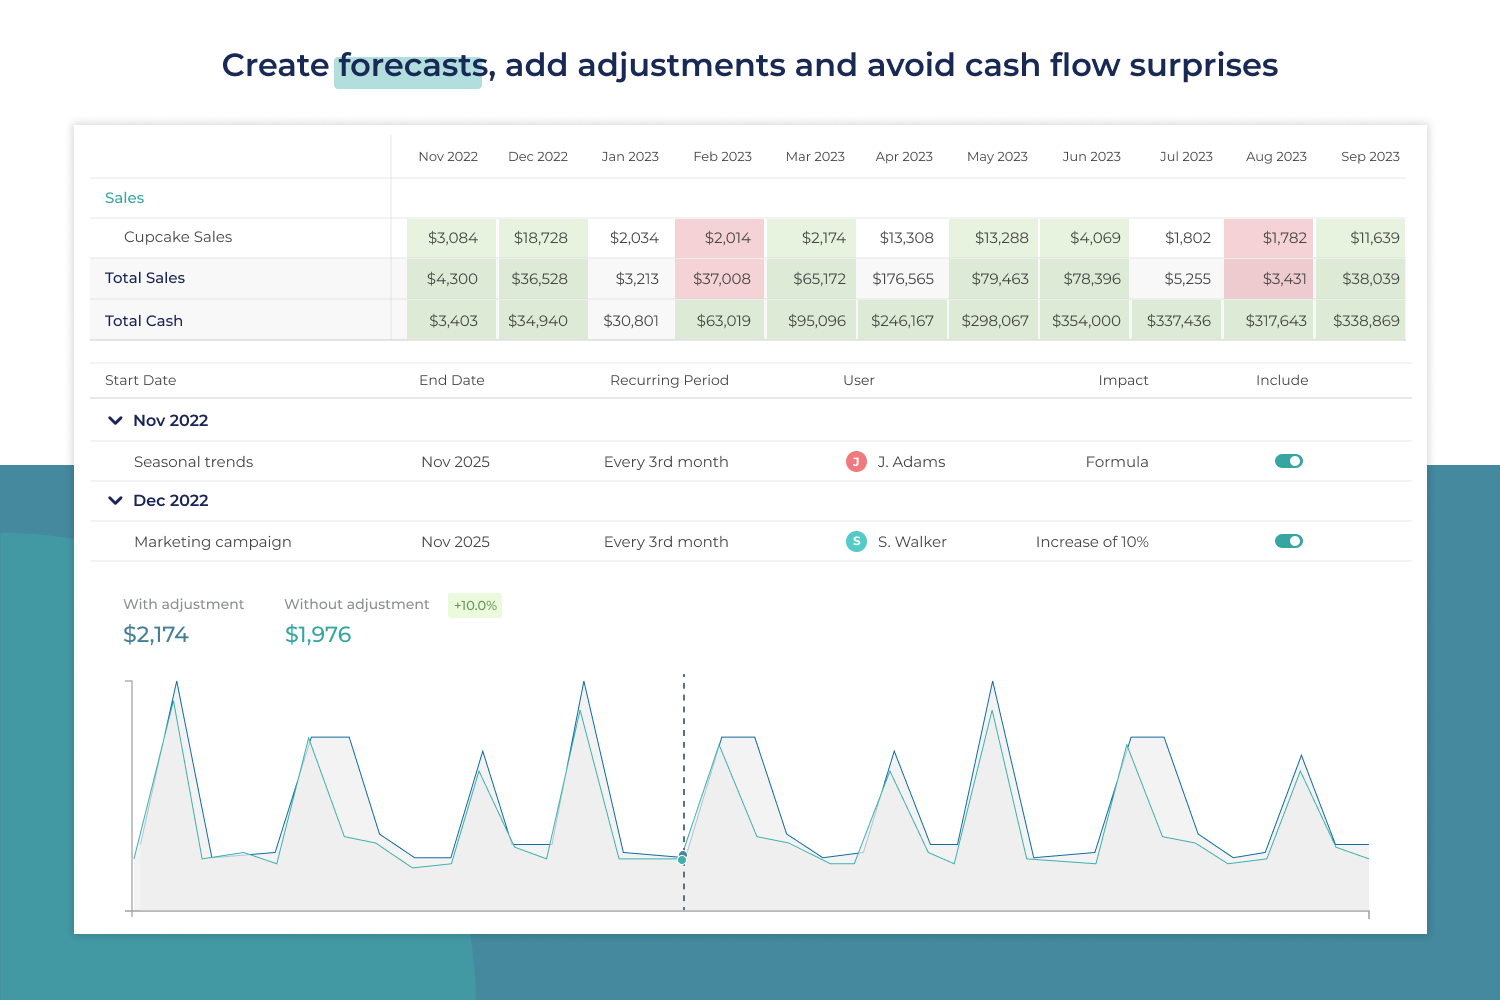Click the Jun 2023 column header

click(1091, 157)
